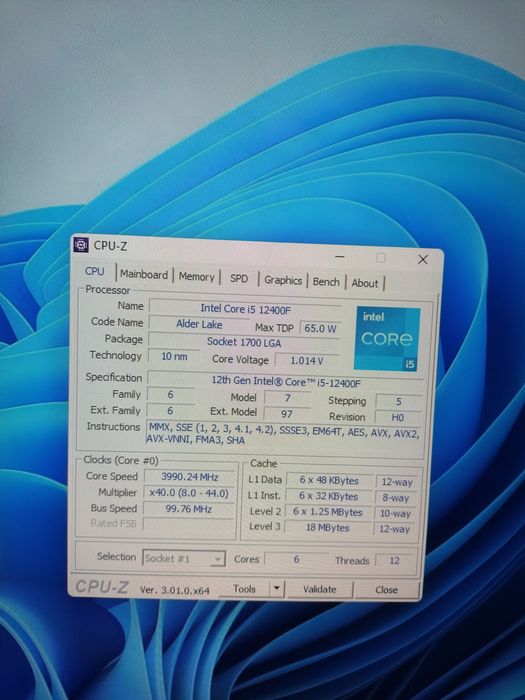Click the Core Speed value 3990.24 MHz
The image size is (525, 700).
[189, 476]
